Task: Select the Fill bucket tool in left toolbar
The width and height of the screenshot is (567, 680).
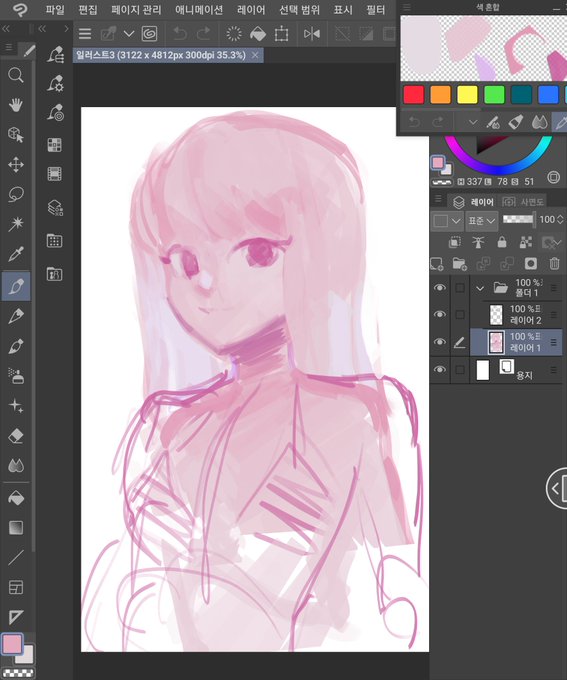Action: pos(16,498)
